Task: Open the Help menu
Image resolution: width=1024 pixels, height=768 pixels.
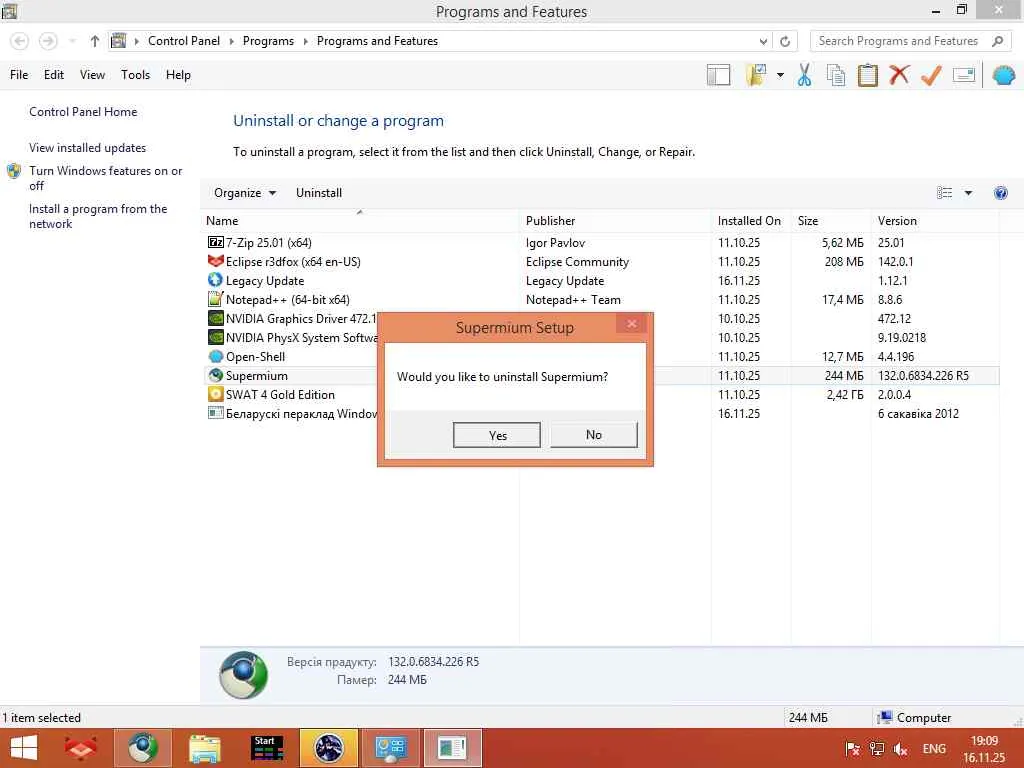Action: (178, 75)
